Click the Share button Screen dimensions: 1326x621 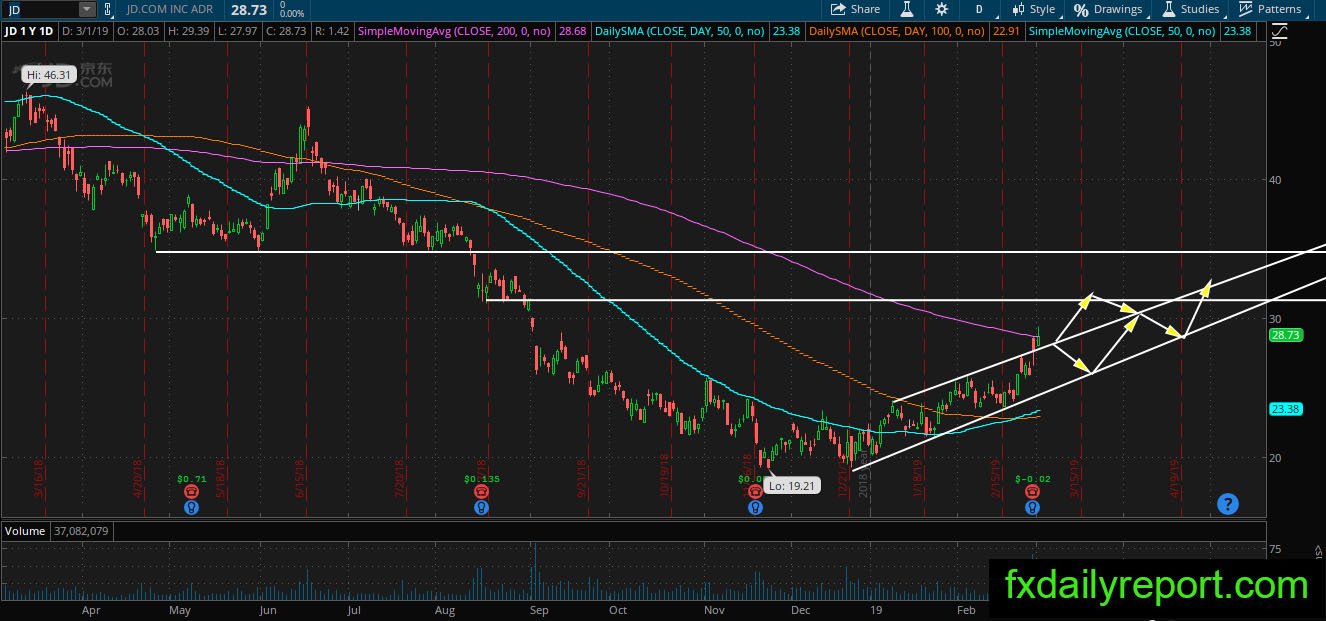coord(855,9)
